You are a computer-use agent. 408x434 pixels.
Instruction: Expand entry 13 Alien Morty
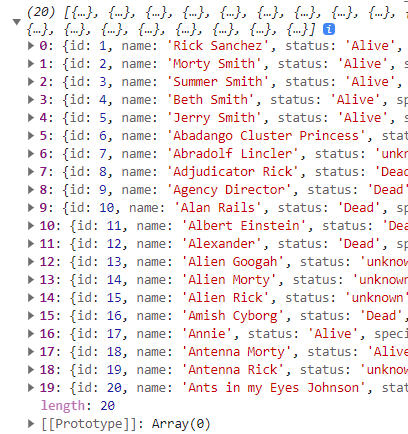point(31,279)
